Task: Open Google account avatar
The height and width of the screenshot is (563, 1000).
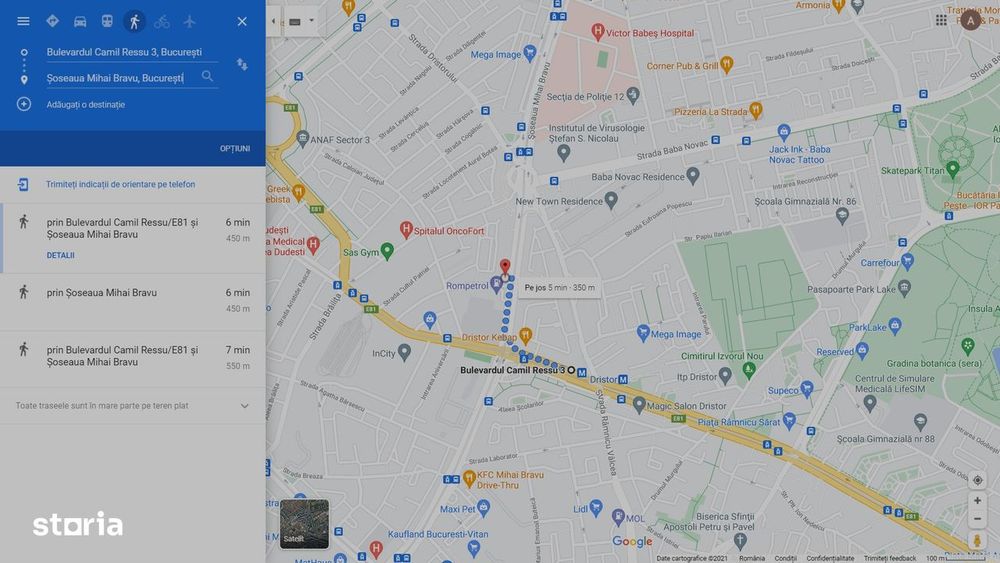Action: coord(971,20)
